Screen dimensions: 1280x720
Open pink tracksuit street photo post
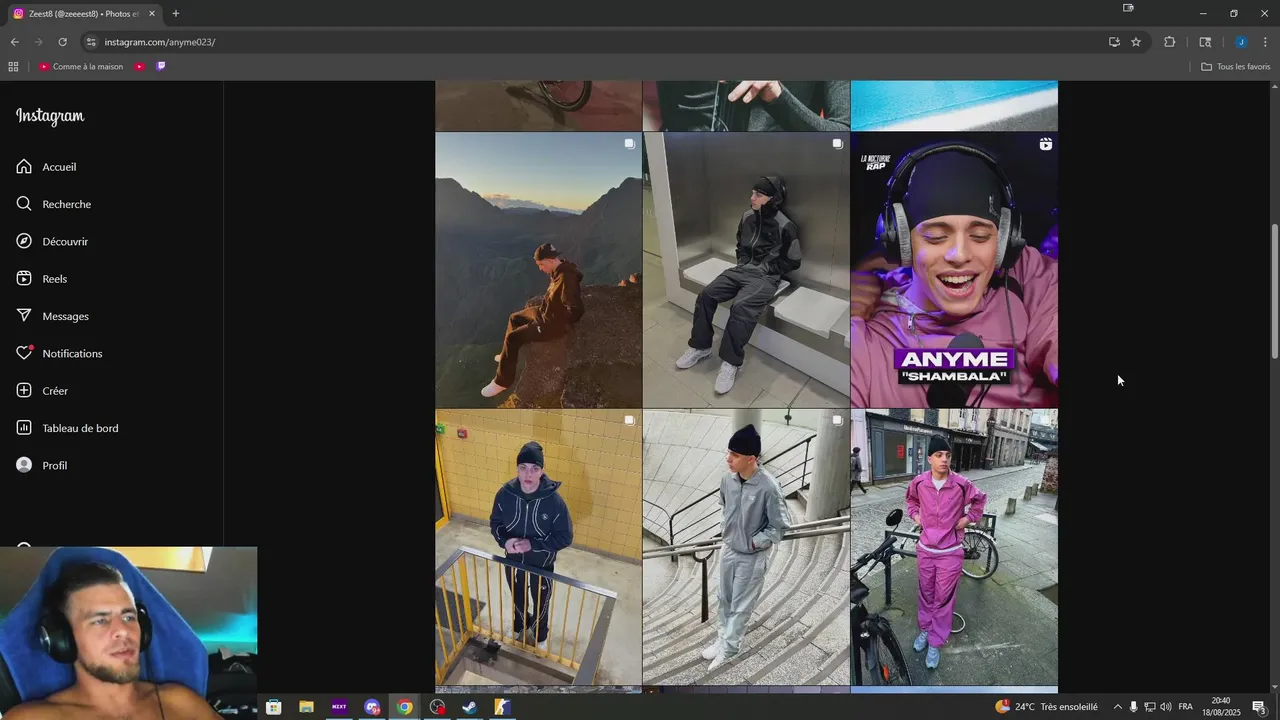click(x=954, y=547)
